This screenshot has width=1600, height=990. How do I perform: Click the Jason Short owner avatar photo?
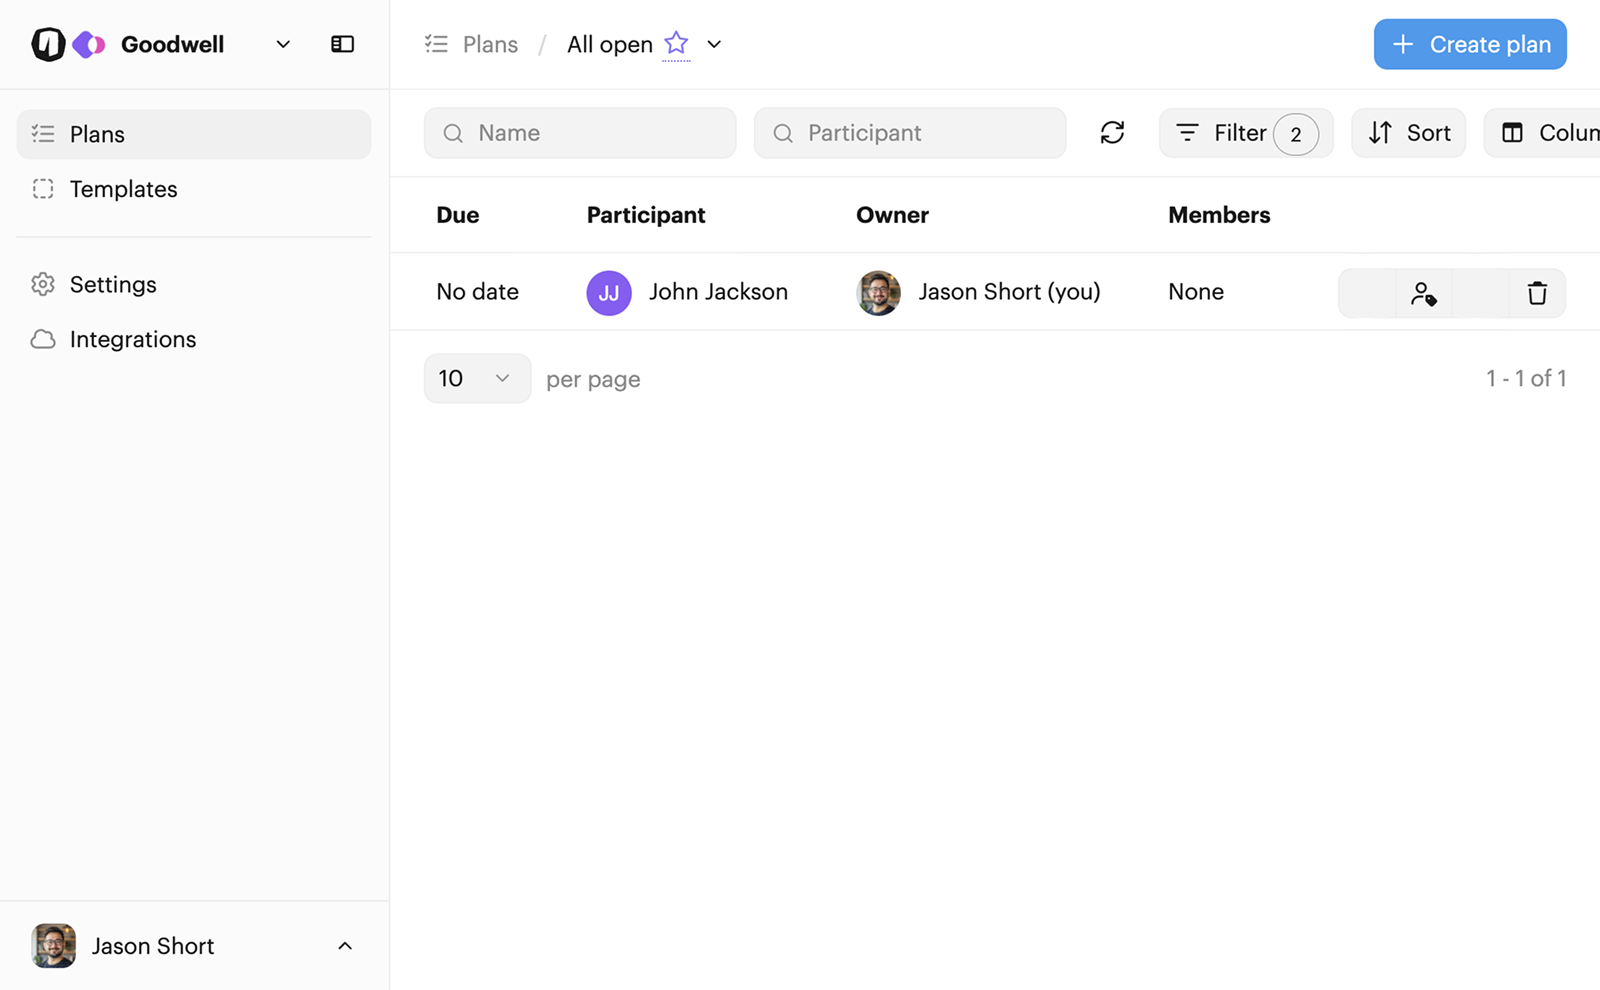click(x=878, y=293)
